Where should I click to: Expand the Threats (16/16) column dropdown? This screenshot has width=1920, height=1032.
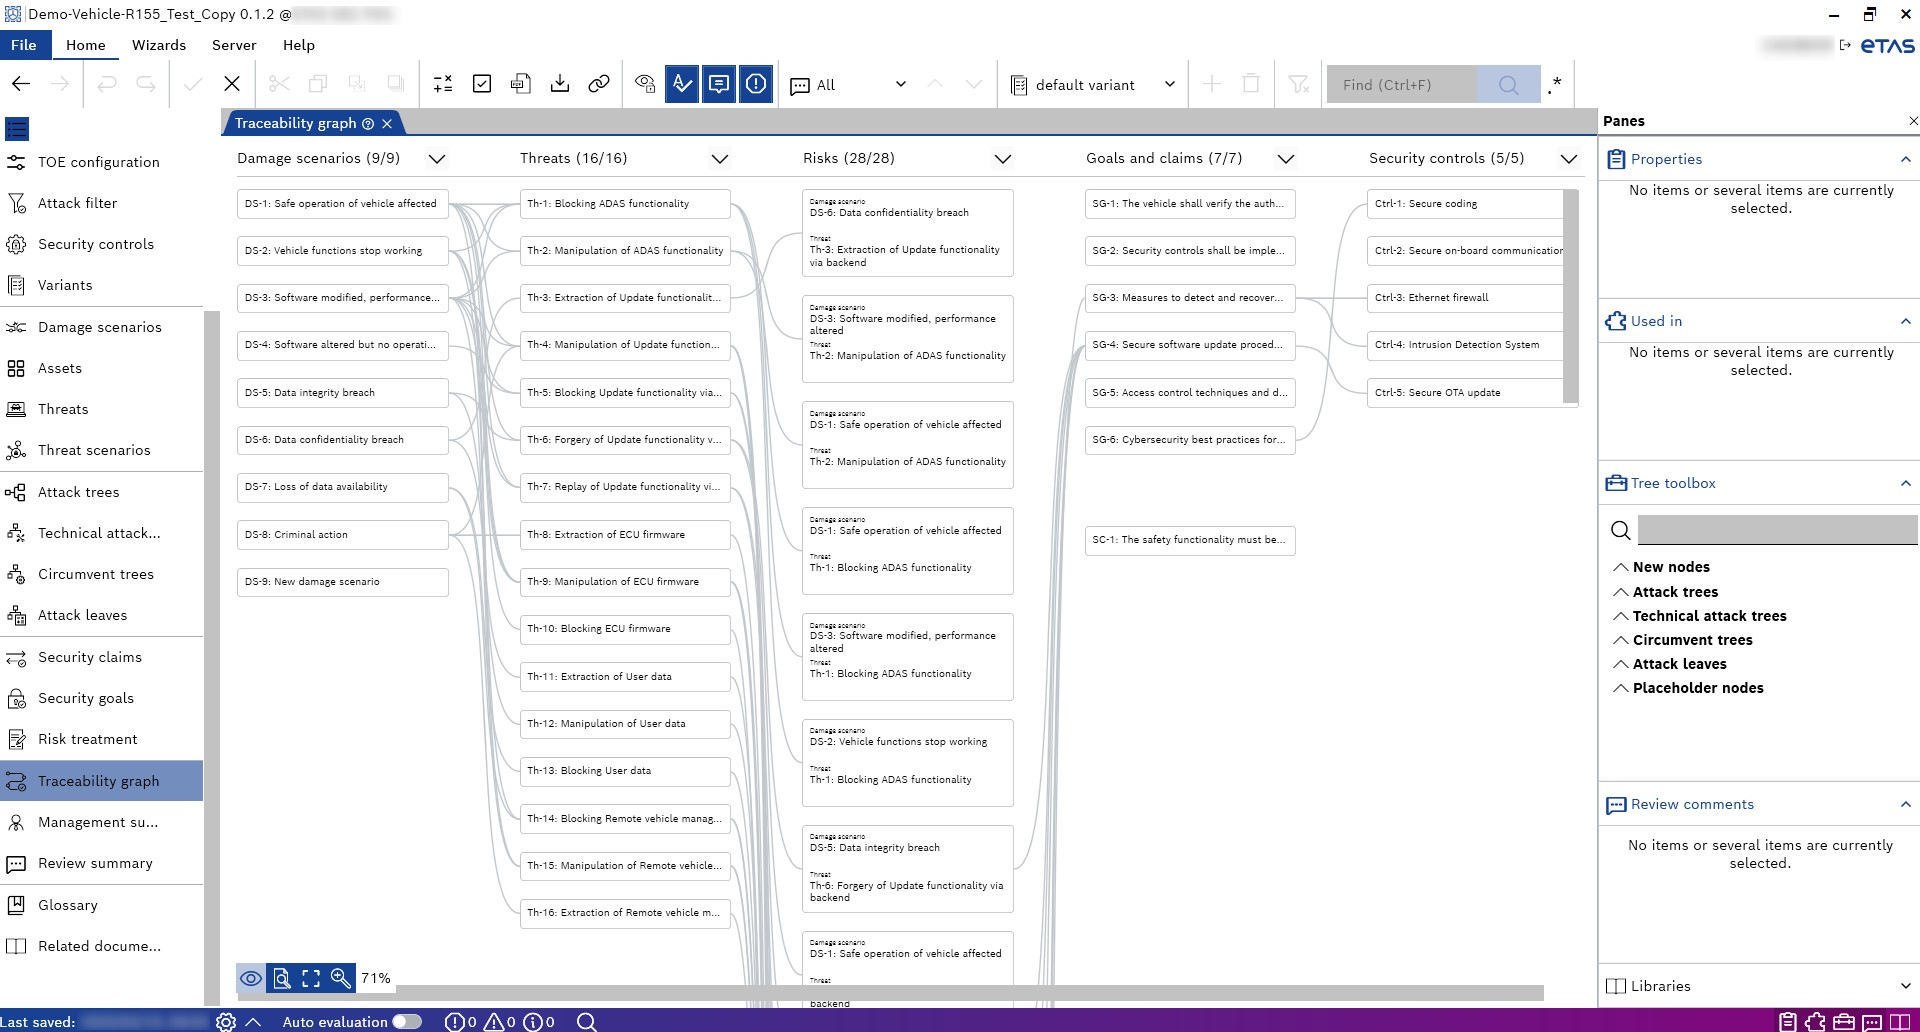click(x=719, y=159)
